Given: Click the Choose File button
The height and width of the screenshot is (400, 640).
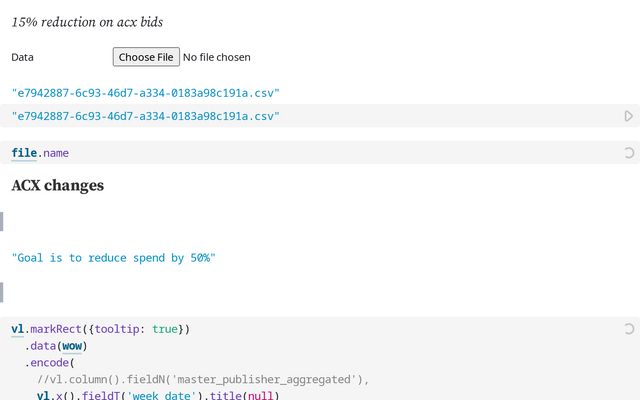Looking at the screenshot, I should pos(146,57).
